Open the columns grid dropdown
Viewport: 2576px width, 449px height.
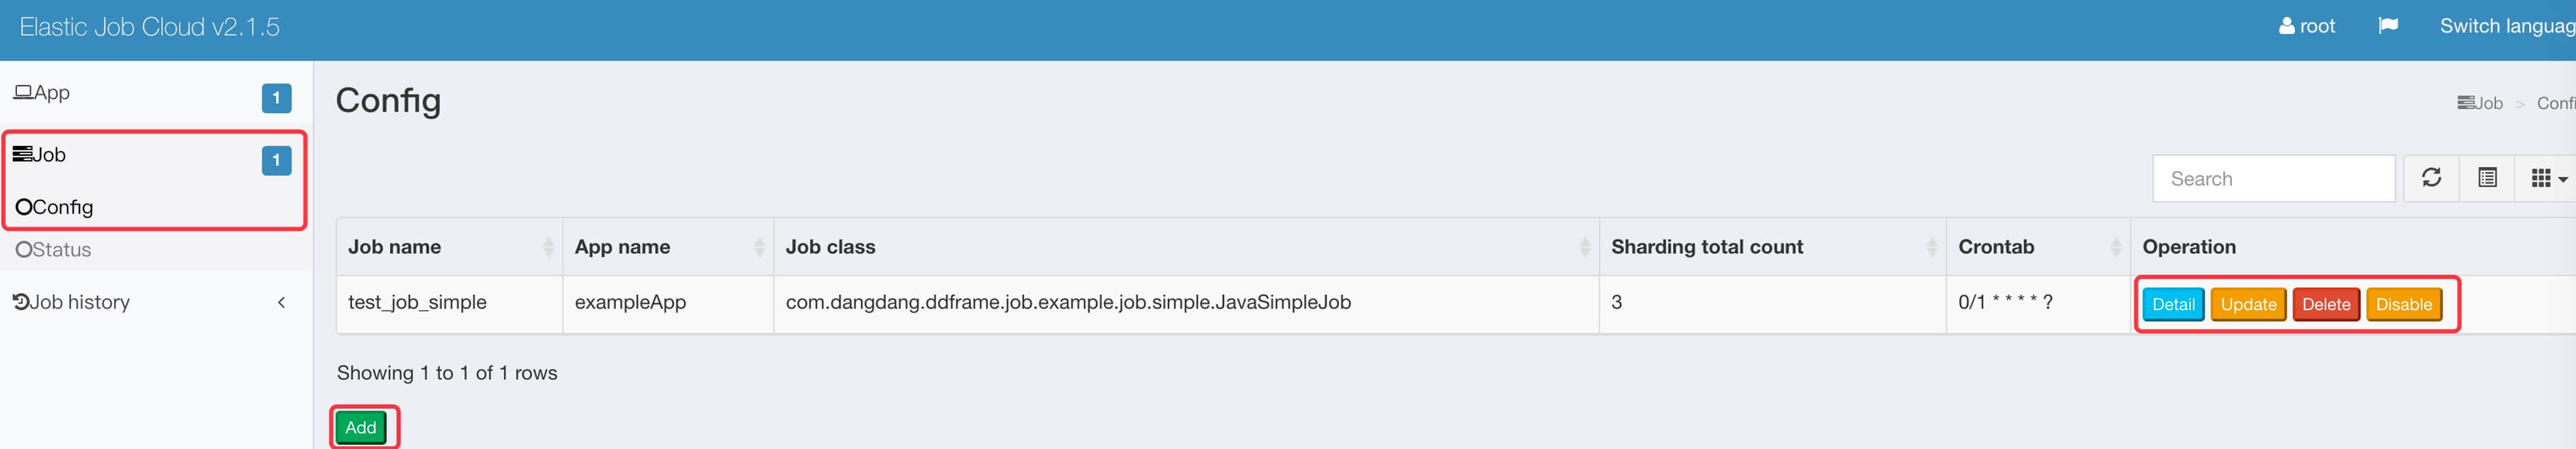click(2547, 179)
